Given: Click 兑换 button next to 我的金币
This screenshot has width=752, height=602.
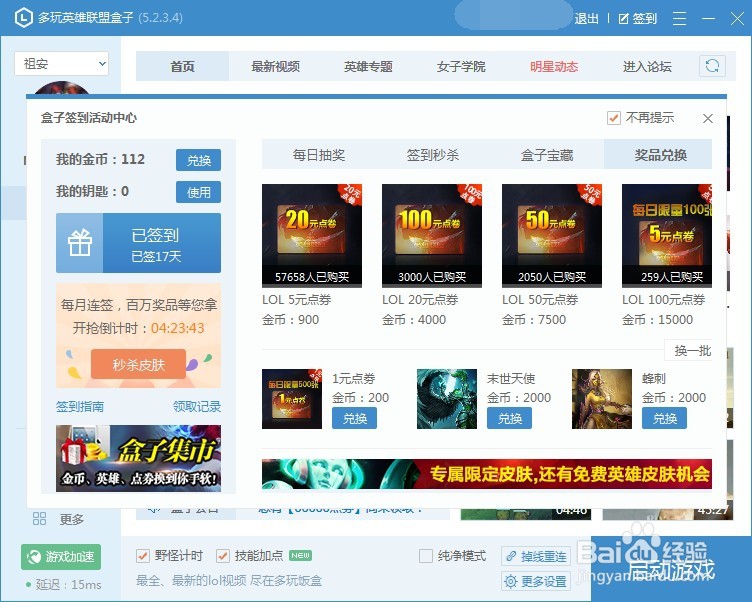Looking at the screenshot, I should 199,160.
